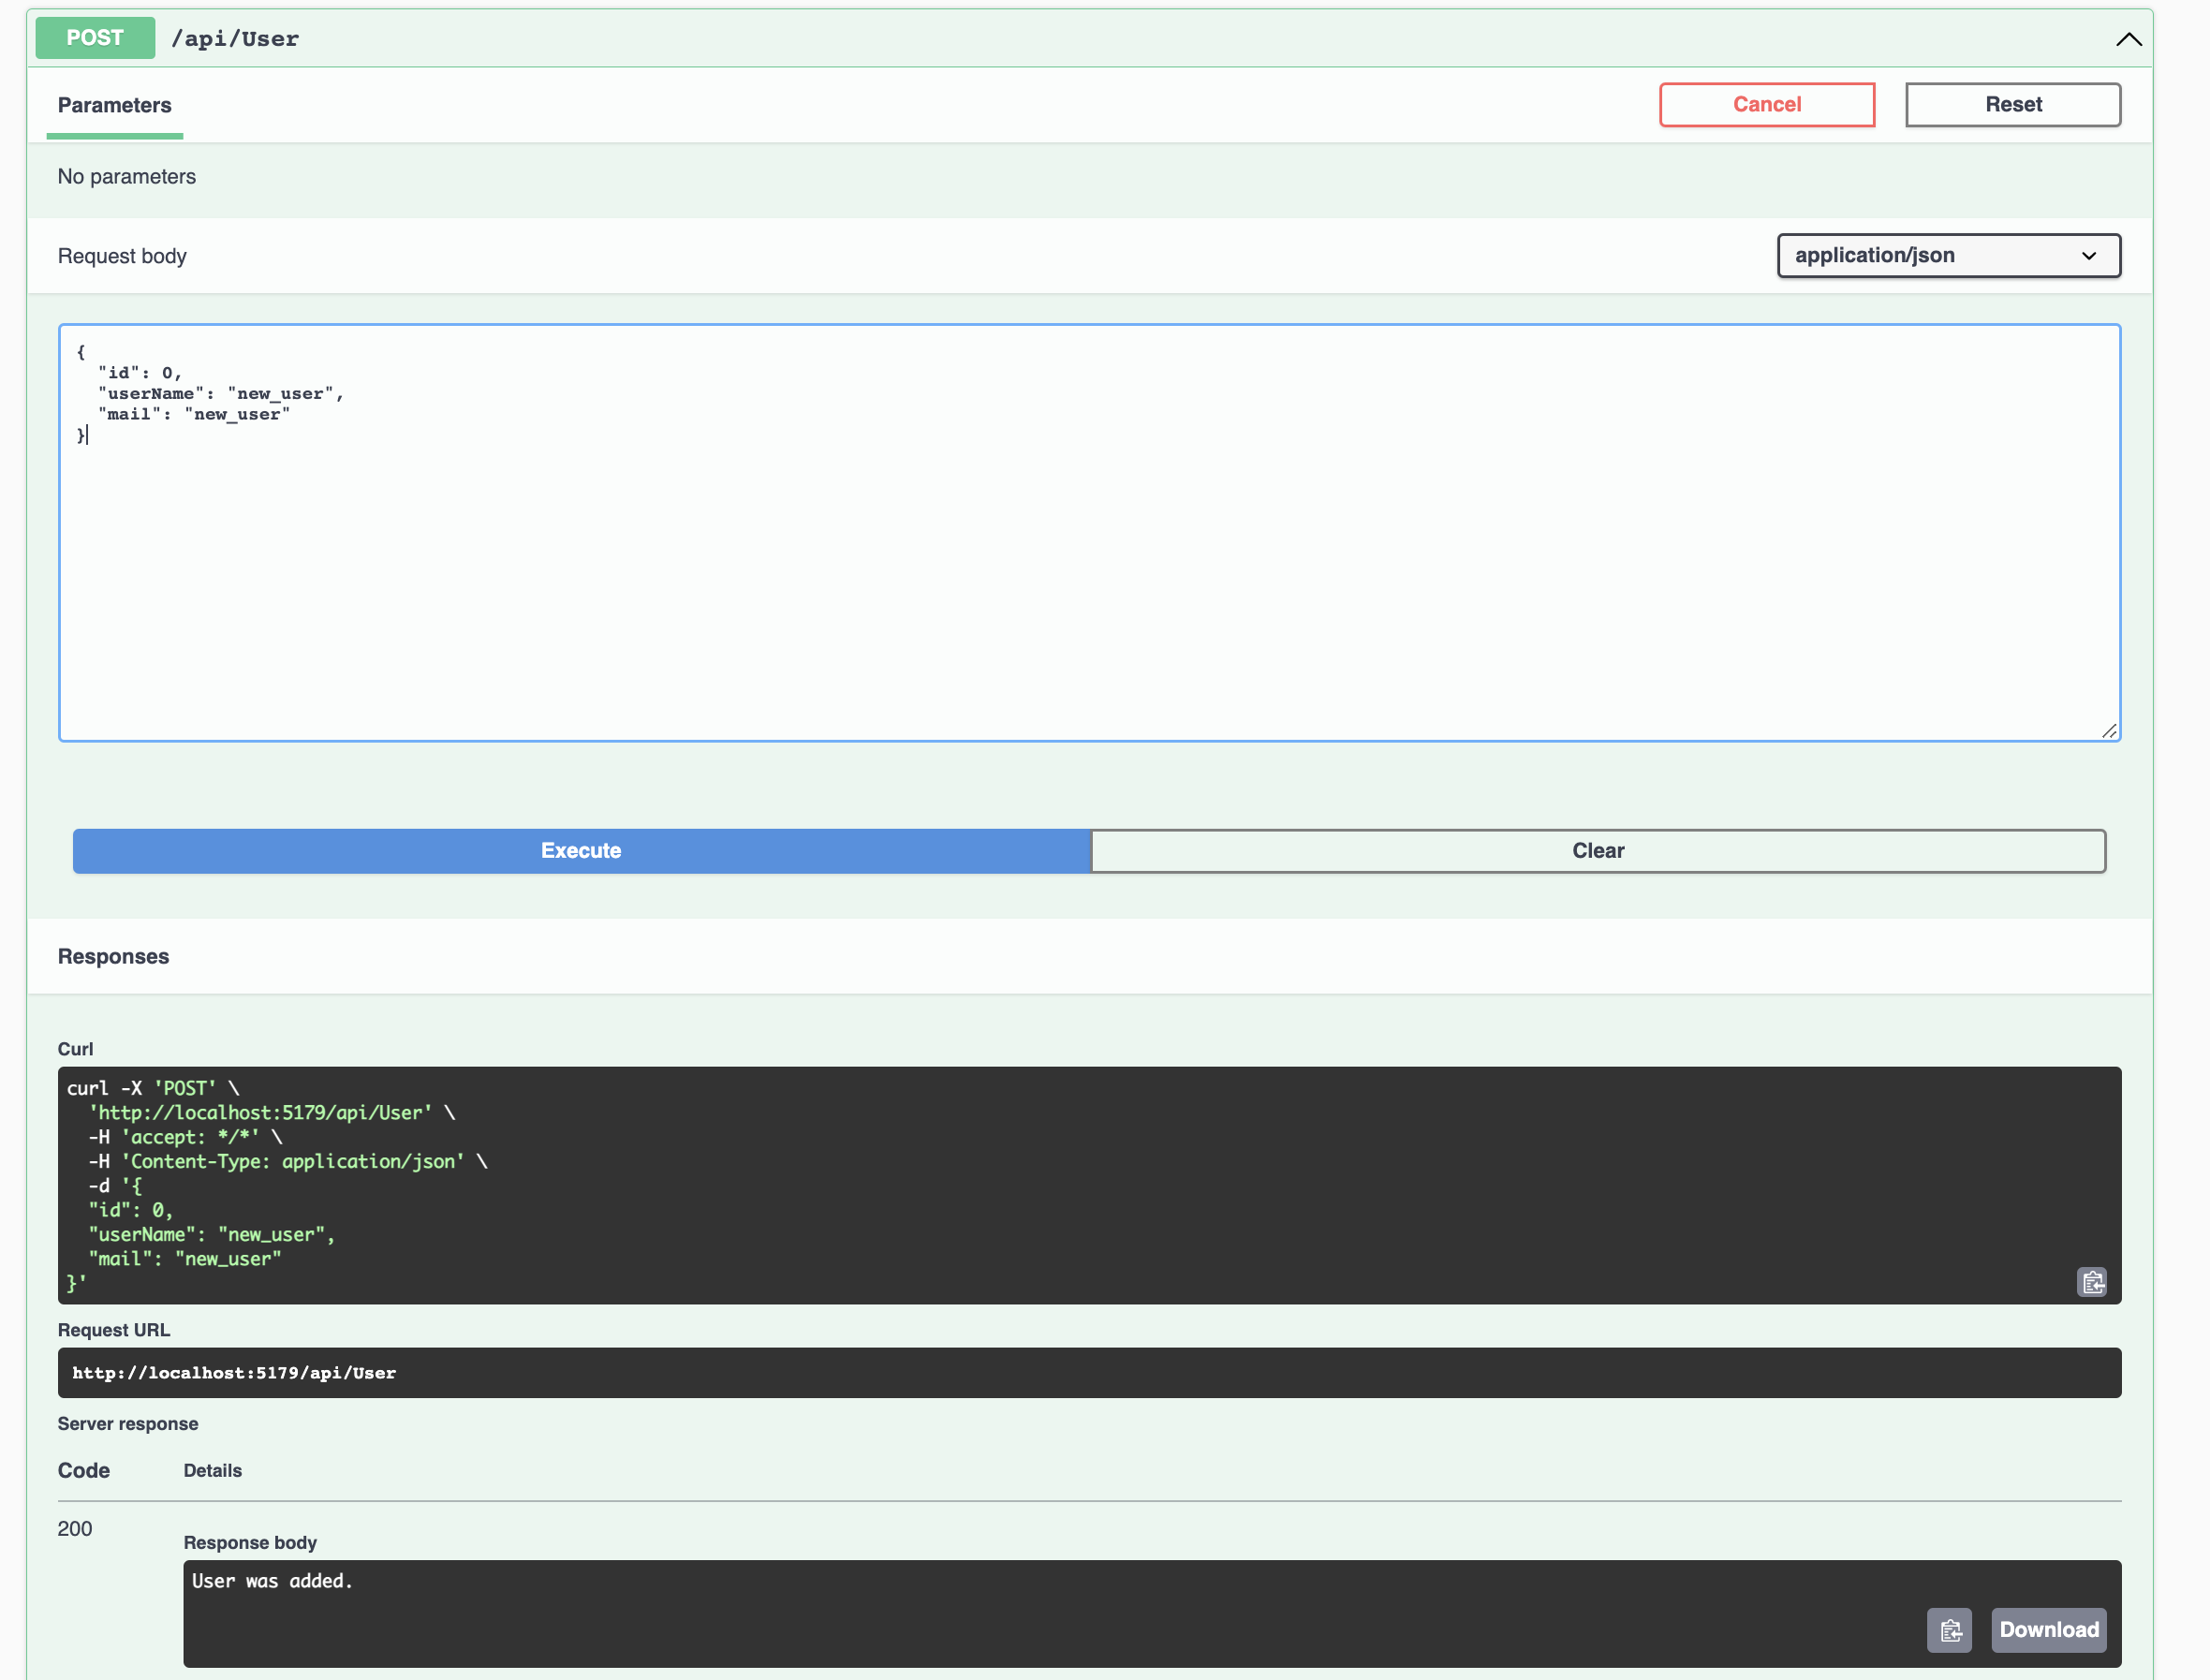Screen dimensions: 2210x1680
Task: Download the response body
Action: [2048, 1630]
